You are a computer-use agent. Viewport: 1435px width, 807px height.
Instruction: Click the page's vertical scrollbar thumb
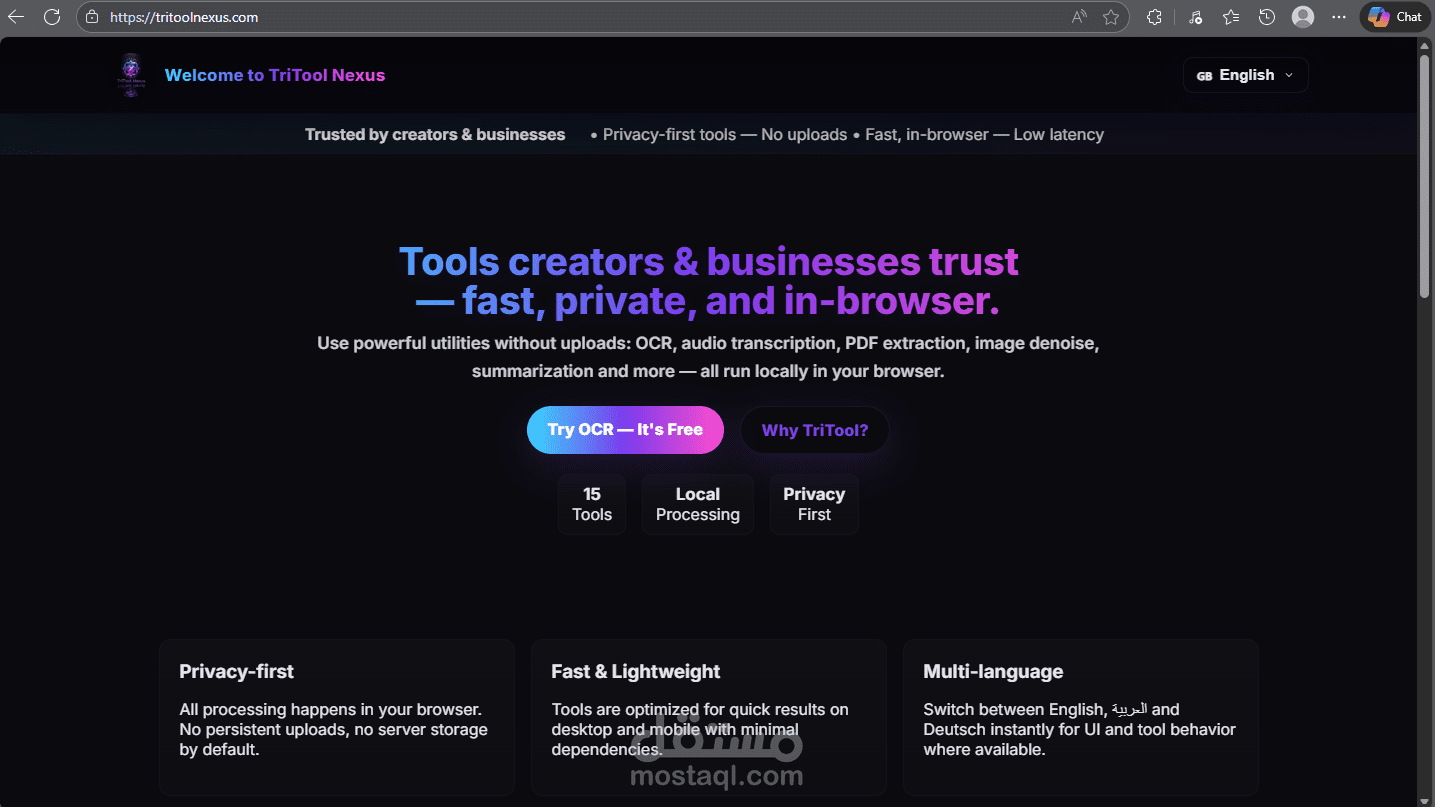1425,175
